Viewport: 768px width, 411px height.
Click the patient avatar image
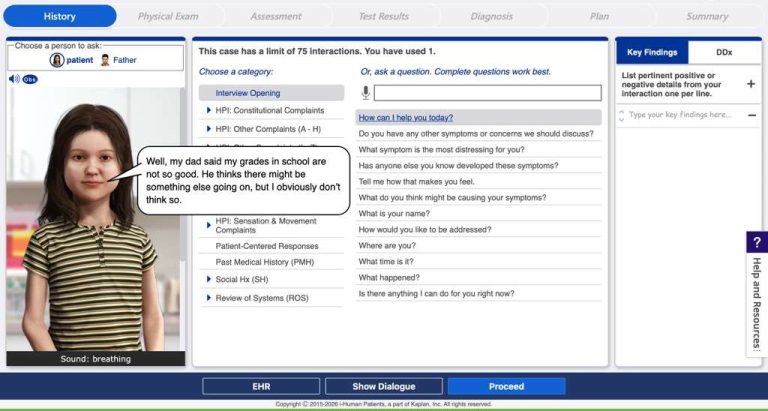tap(93, 220)
